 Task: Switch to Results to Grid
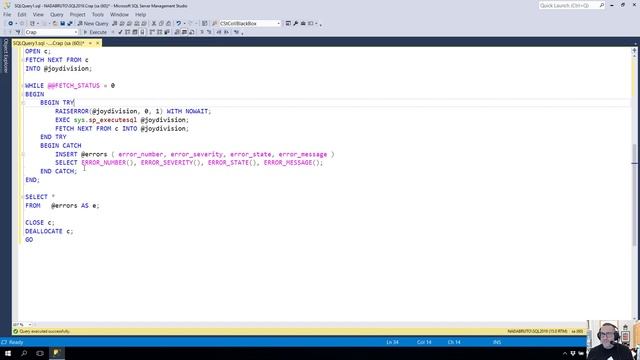(x=184, y=32)
